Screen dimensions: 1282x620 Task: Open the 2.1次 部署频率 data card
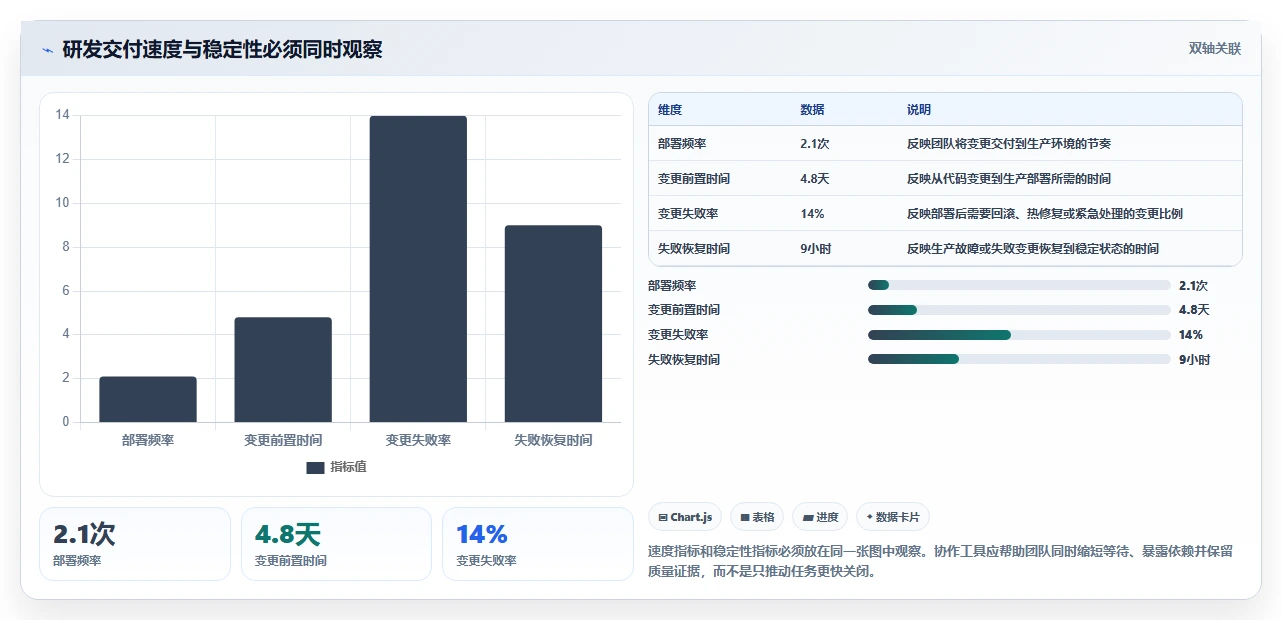pos(135,544)
